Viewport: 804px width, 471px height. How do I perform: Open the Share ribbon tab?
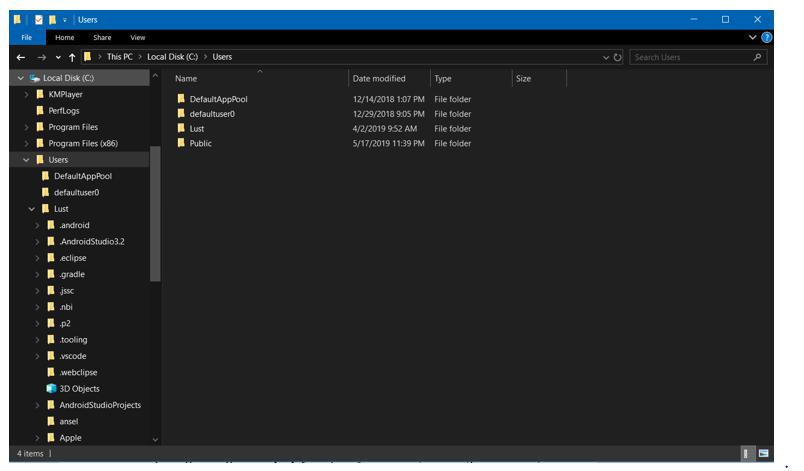point(101,37)
